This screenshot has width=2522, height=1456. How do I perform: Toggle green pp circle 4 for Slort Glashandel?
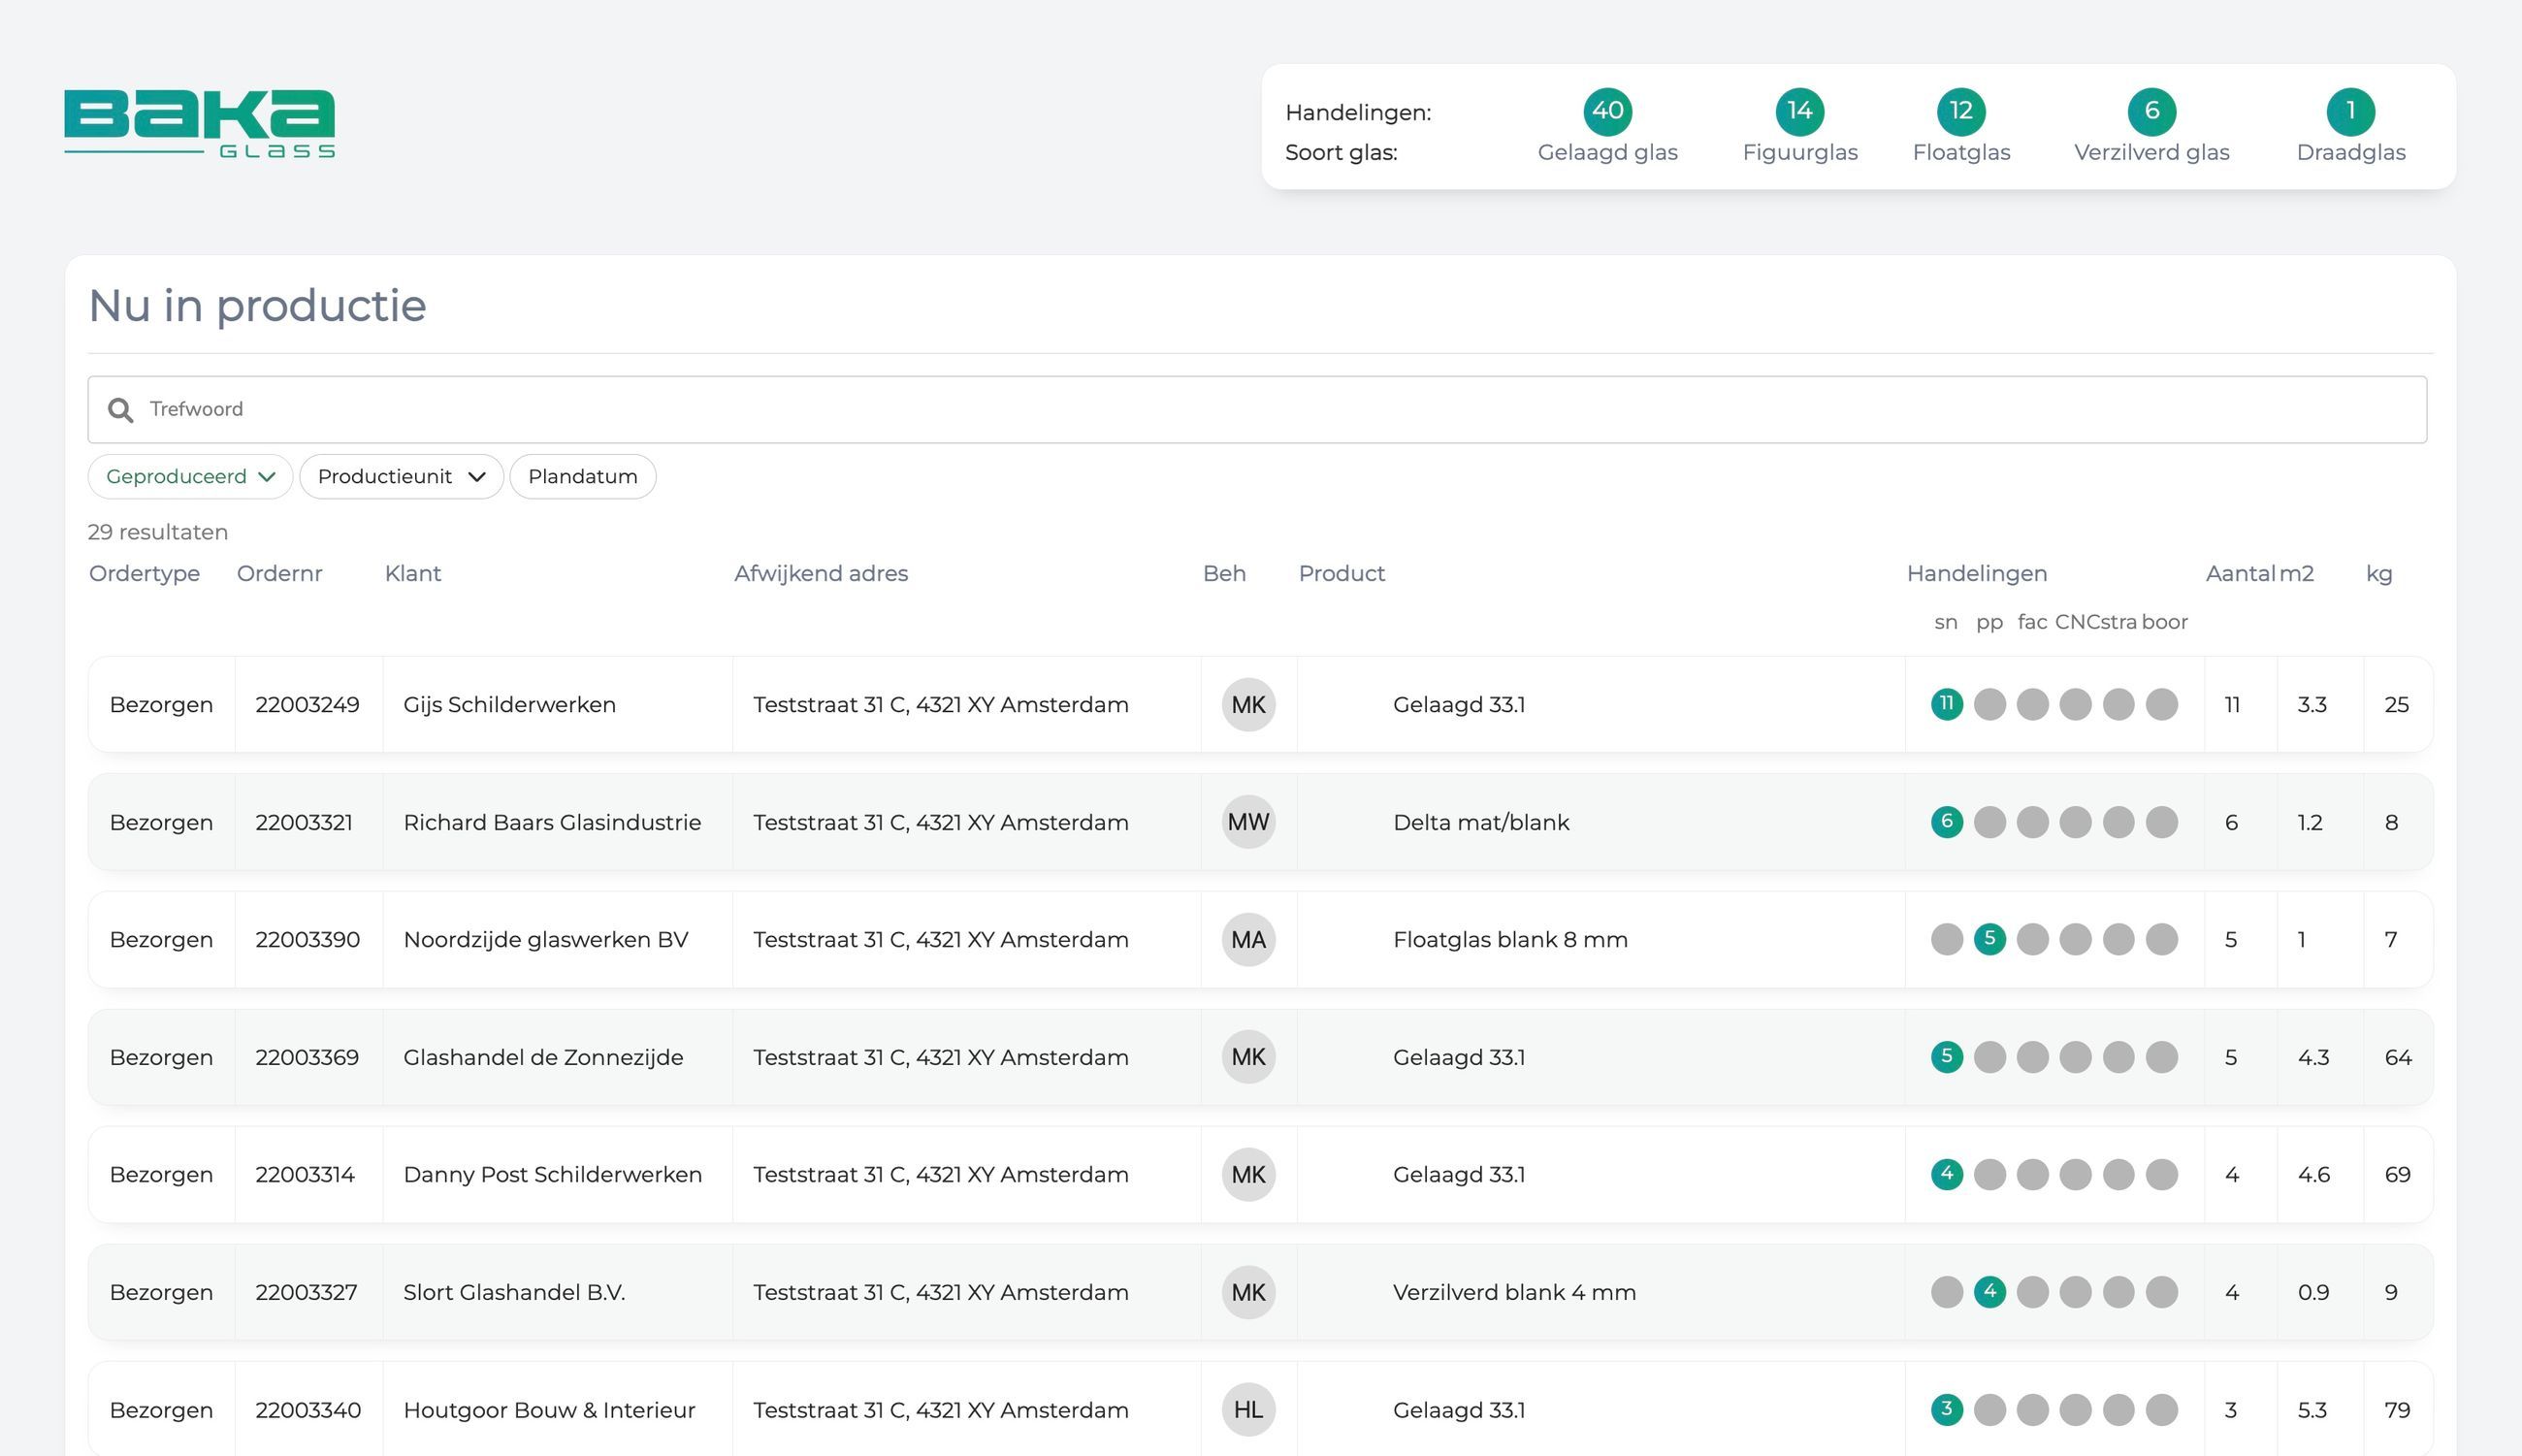coord(1989,1291)
